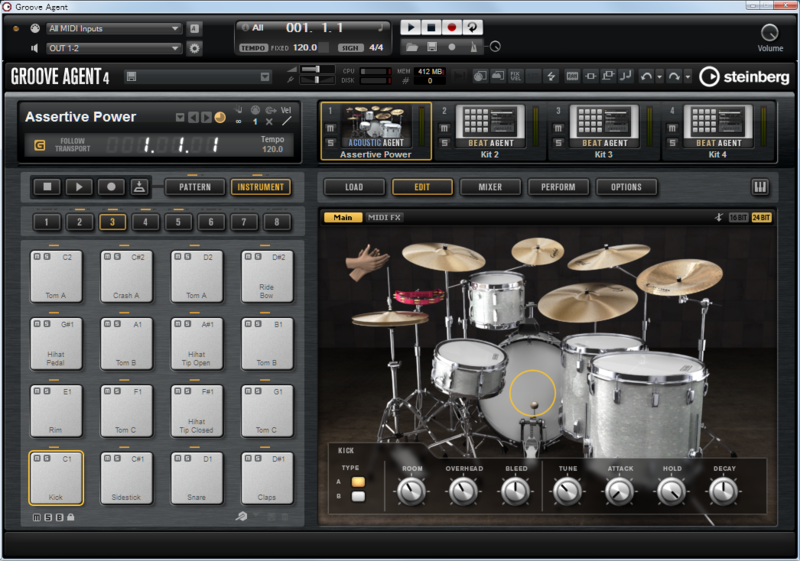Open the MIXER page
800x561 pixels.
point(490,187)
